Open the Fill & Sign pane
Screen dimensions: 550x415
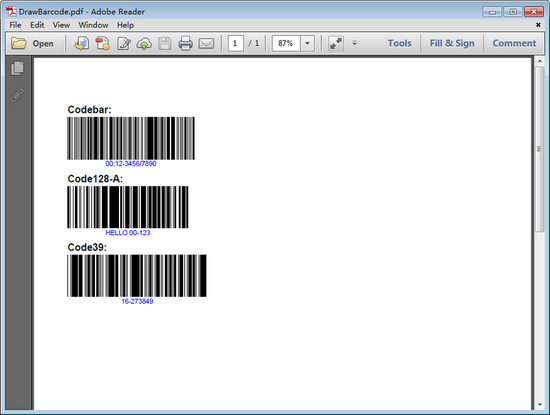click(452, 43)
